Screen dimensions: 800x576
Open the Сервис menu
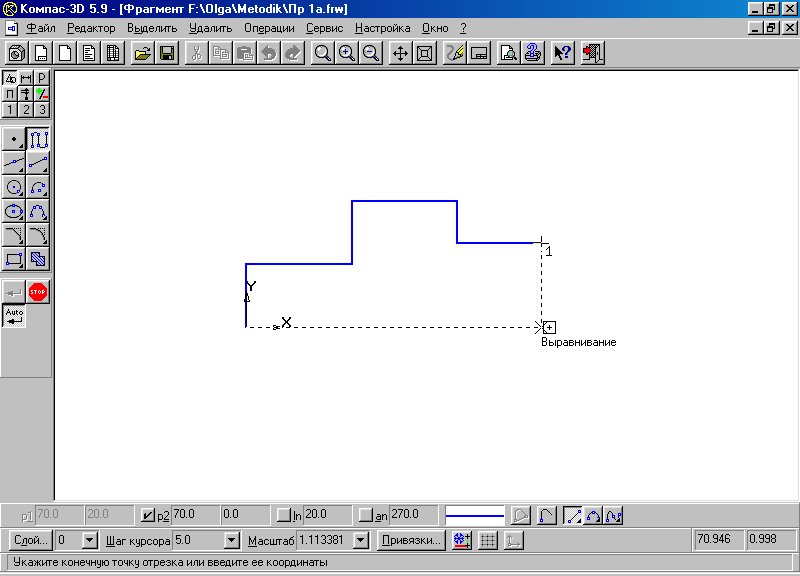coord(324,28)
